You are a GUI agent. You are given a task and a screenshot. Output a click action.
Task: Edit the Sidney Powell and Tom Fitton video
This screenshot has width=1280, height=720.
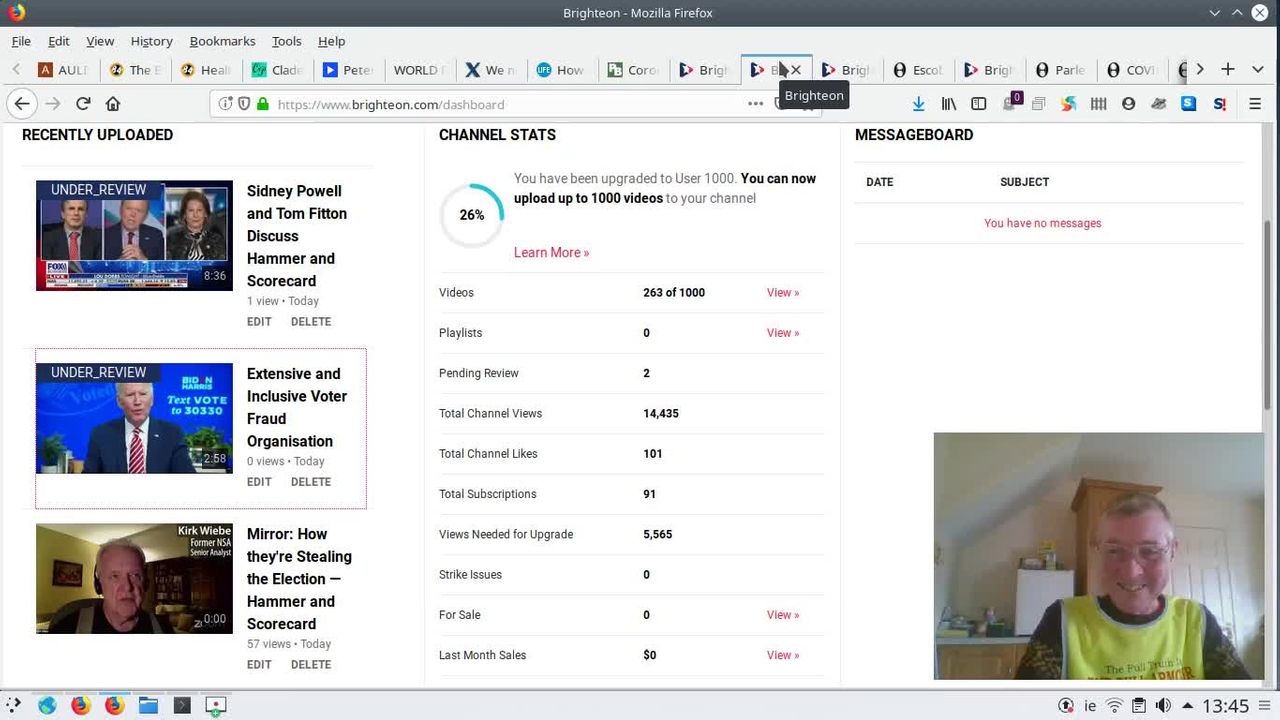259,322
